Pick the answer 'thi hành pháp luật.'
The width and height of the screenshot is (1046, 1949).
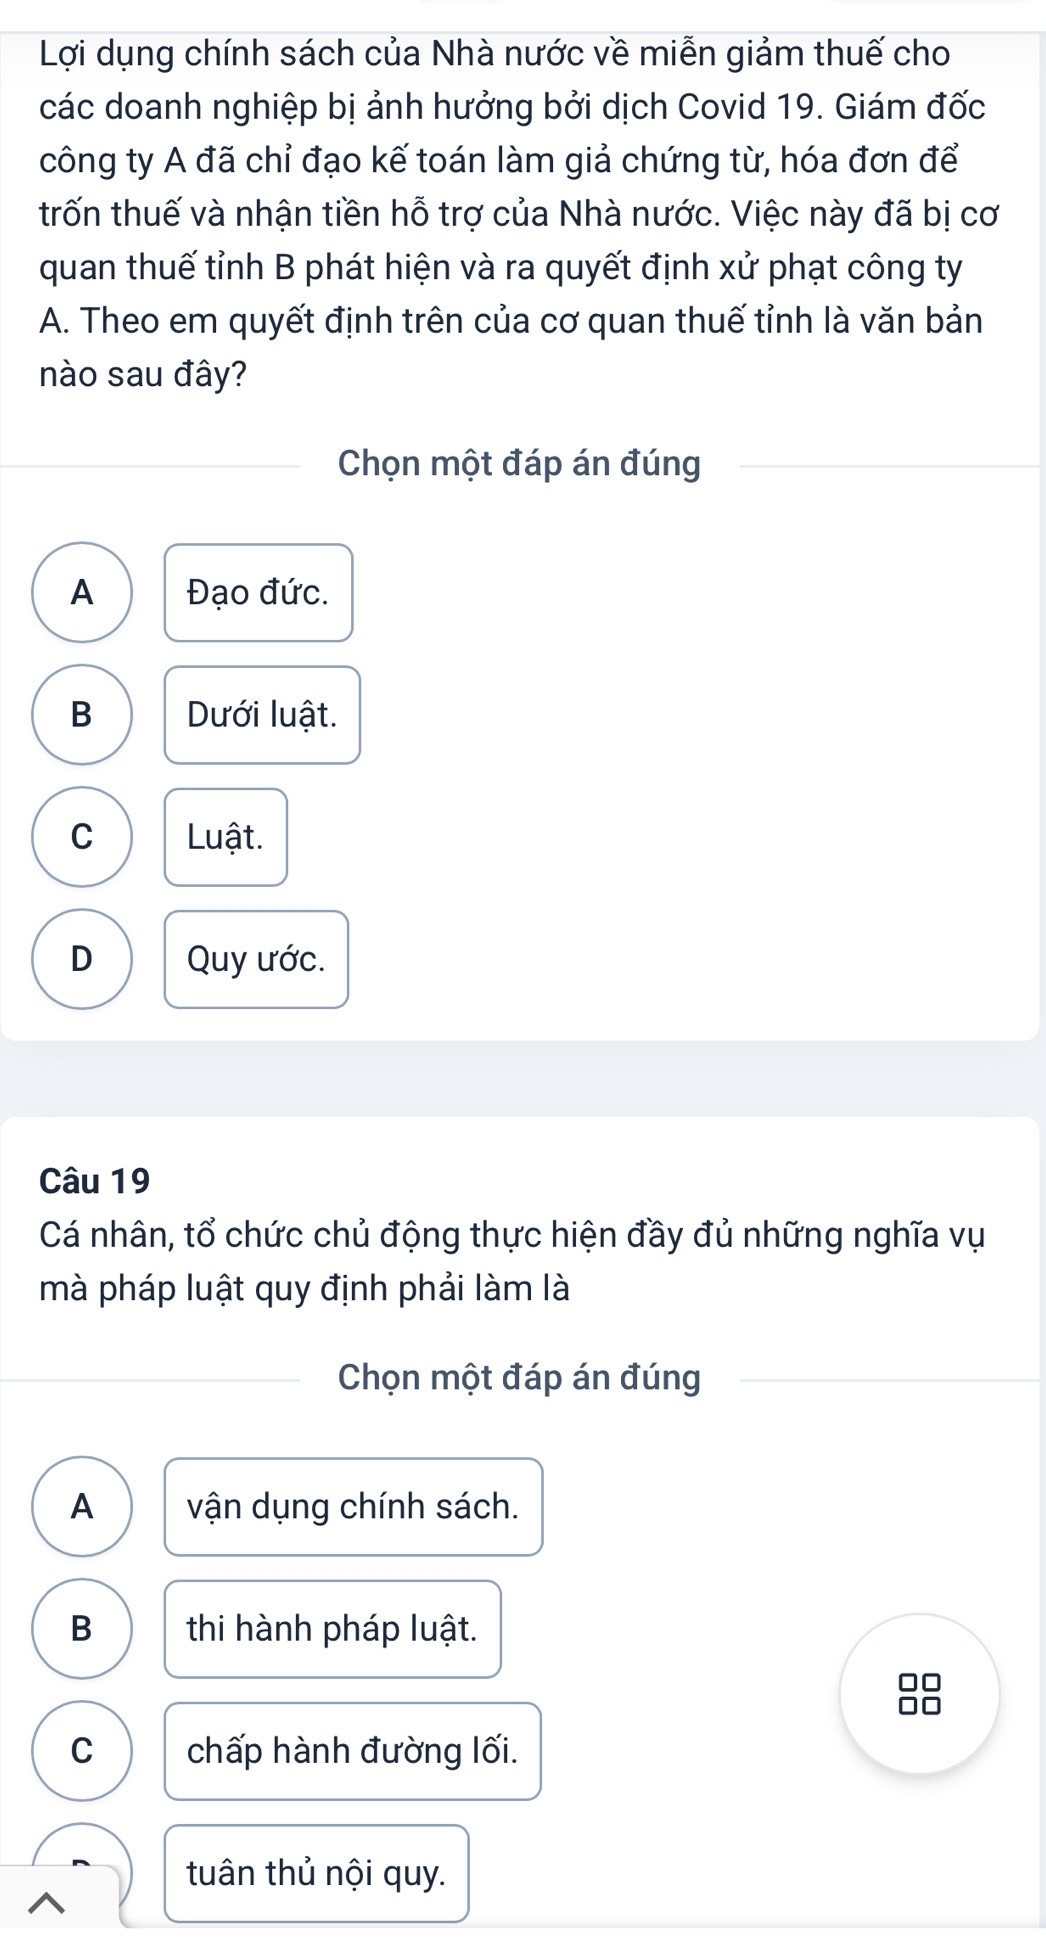[332, 1629]
